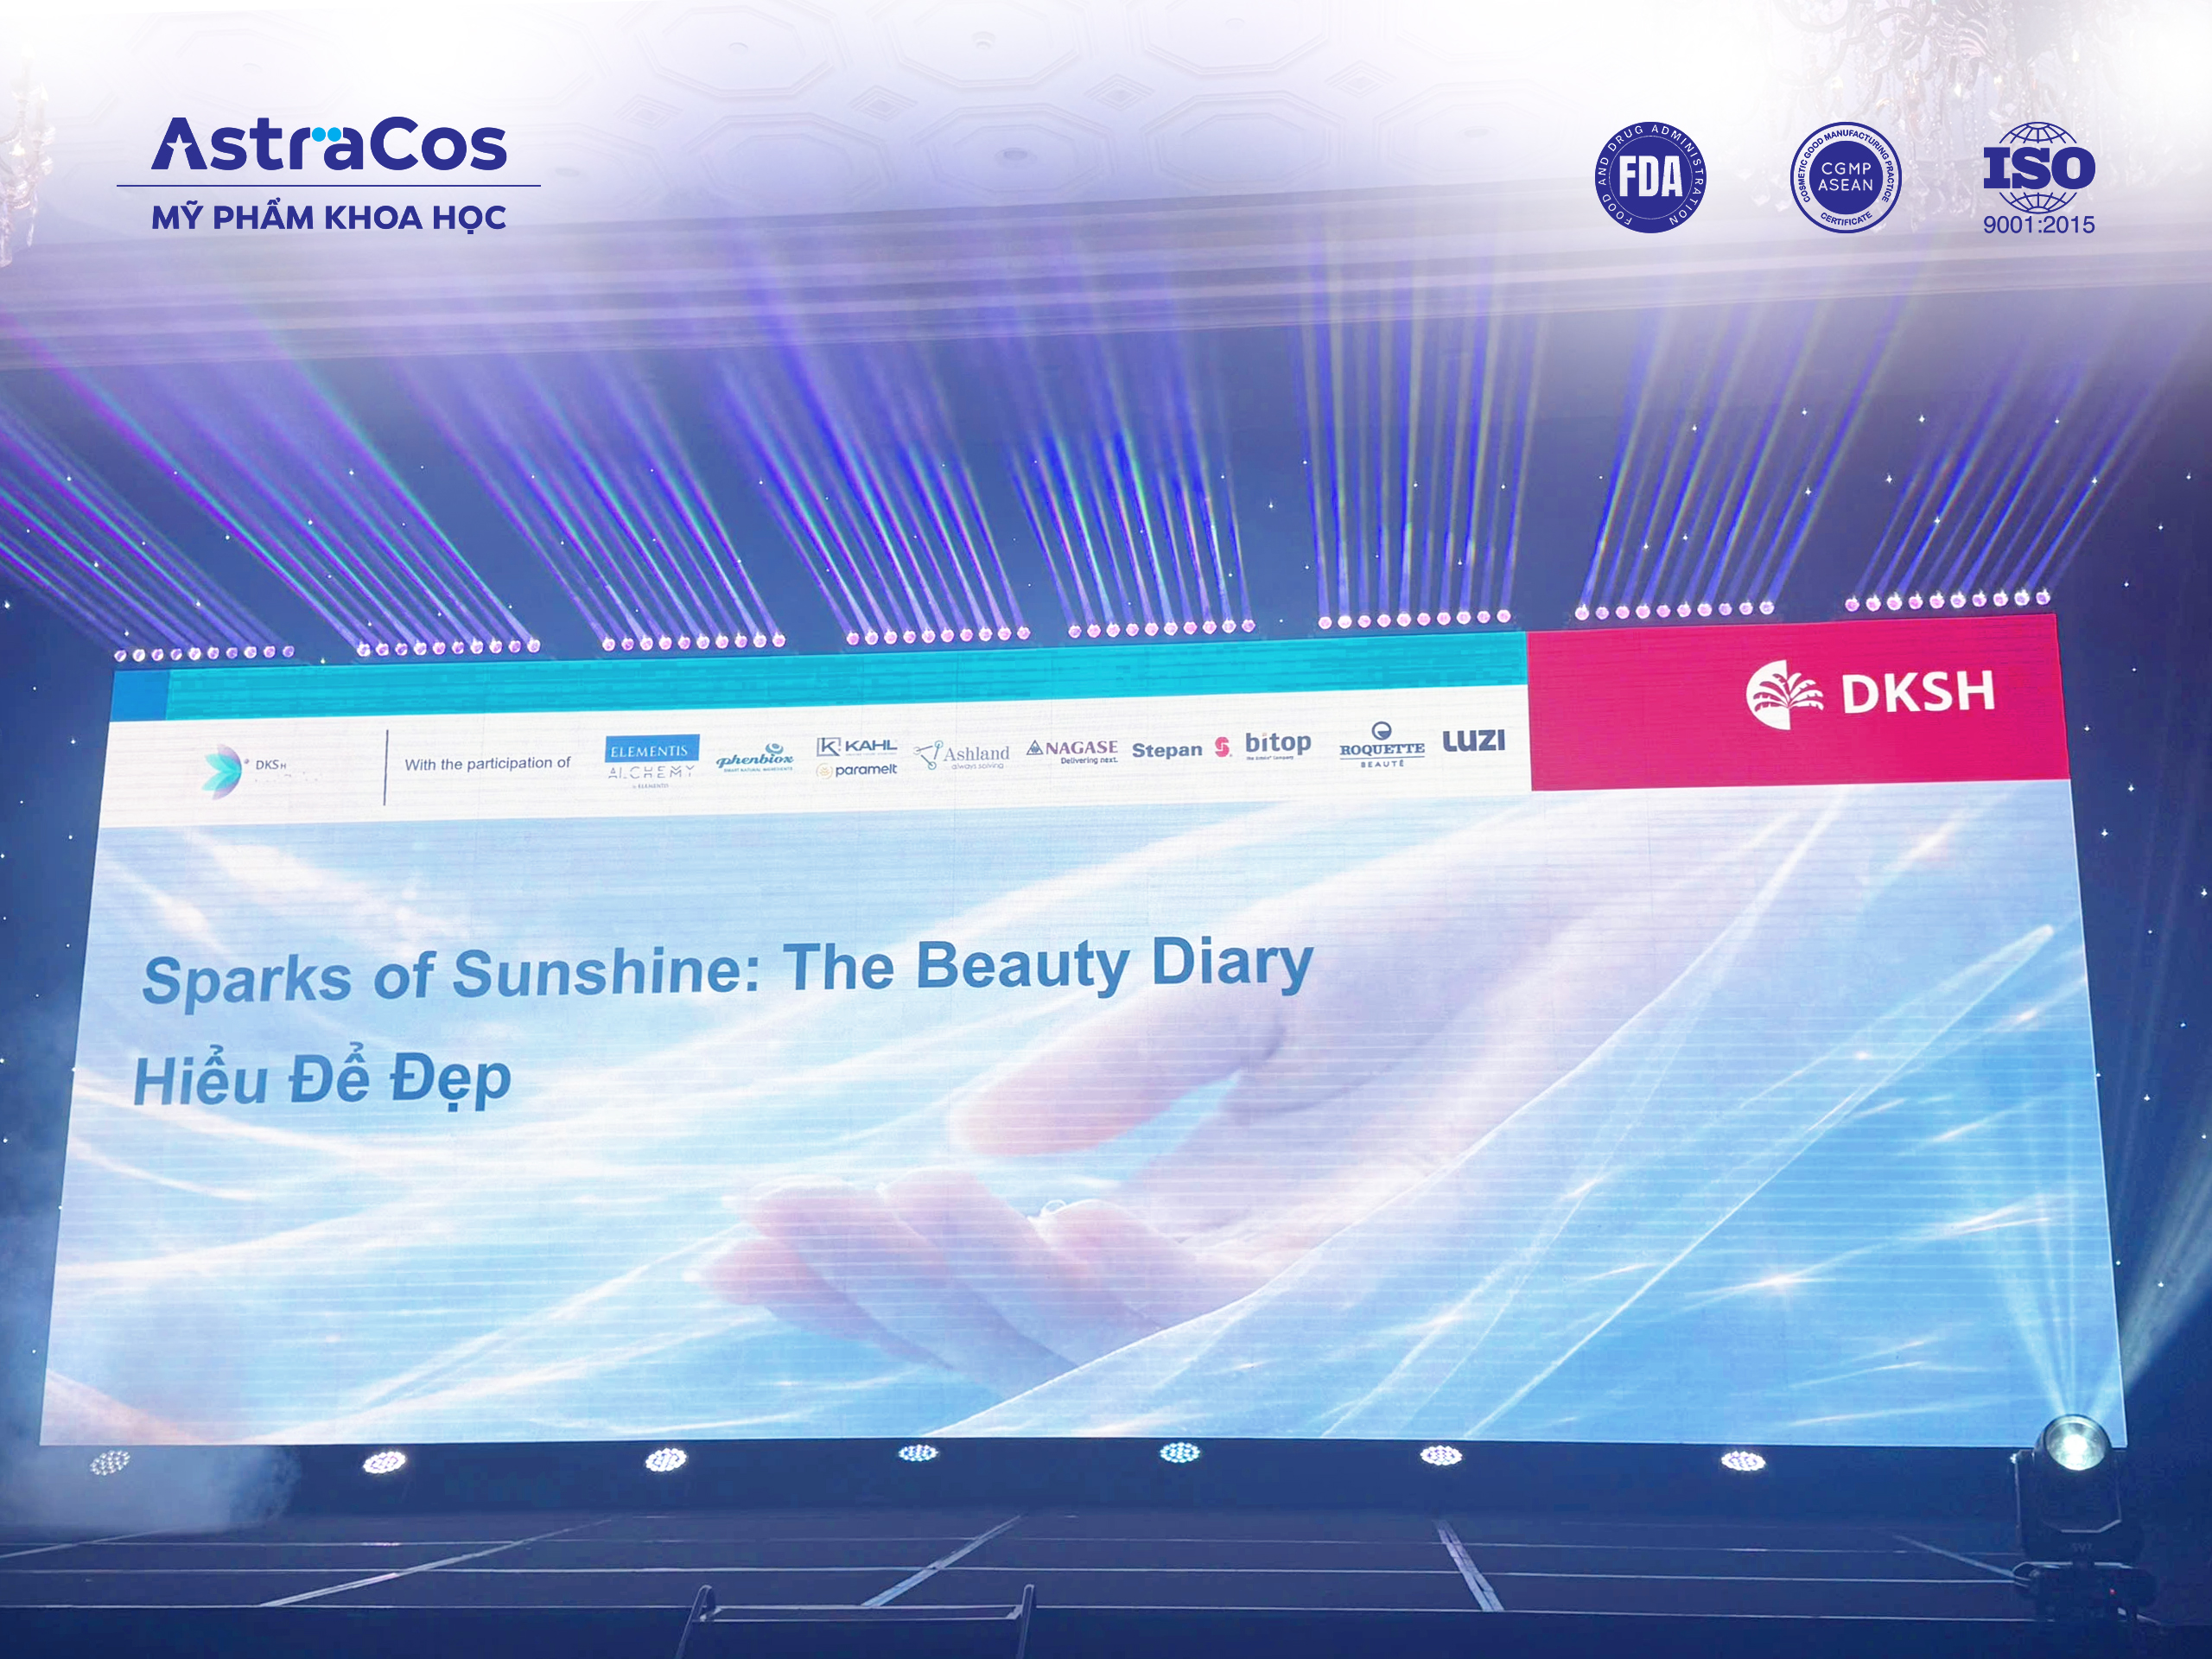Click the ISO 9001:2015 badge

click(x=2039, y=179)
